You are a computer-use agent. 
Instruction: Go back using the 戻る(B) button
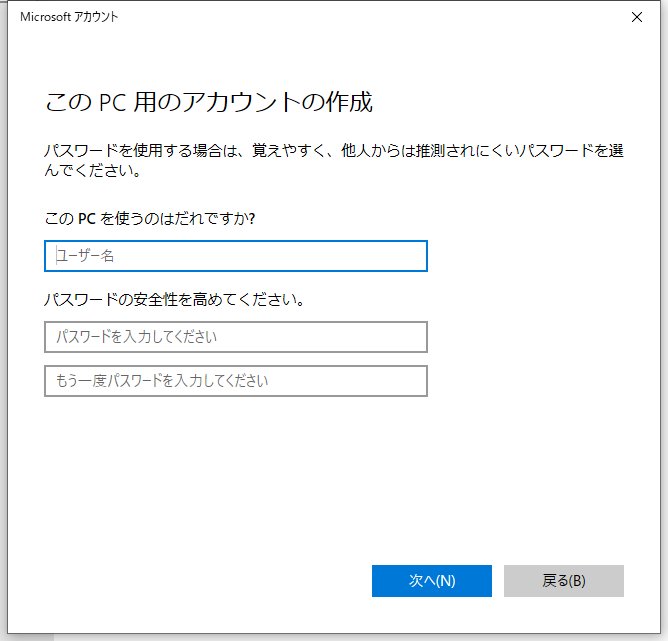coord(564,581)
